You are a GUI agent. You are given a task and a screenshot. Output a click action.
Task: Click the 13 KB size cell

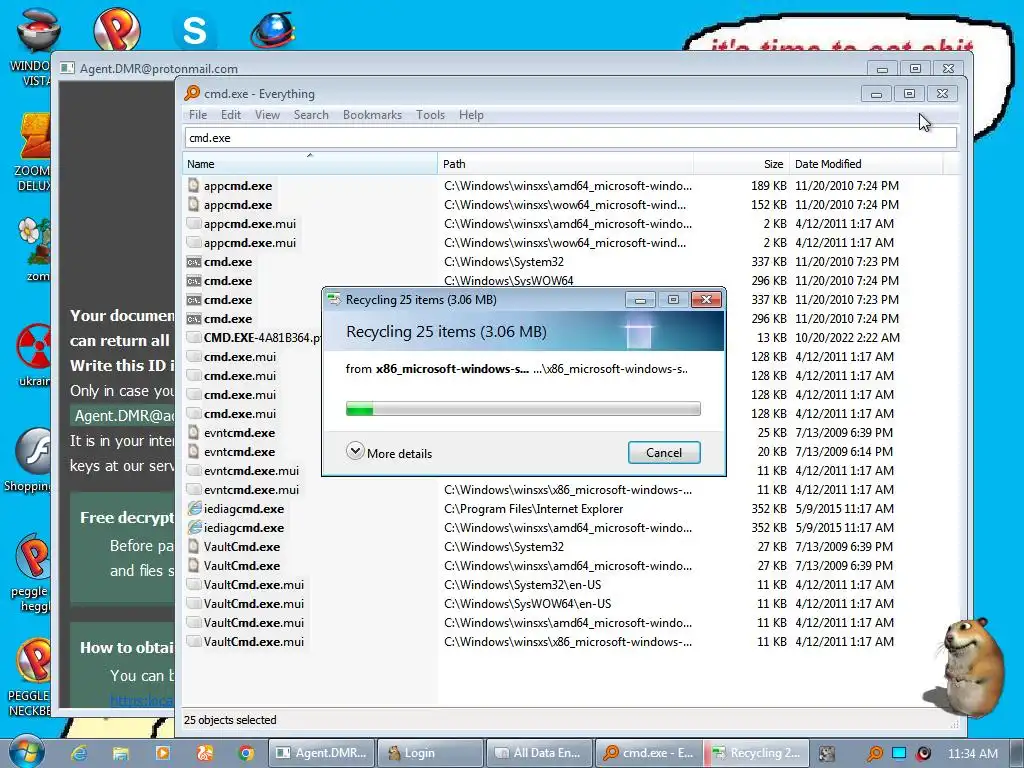tap(772, 338)
